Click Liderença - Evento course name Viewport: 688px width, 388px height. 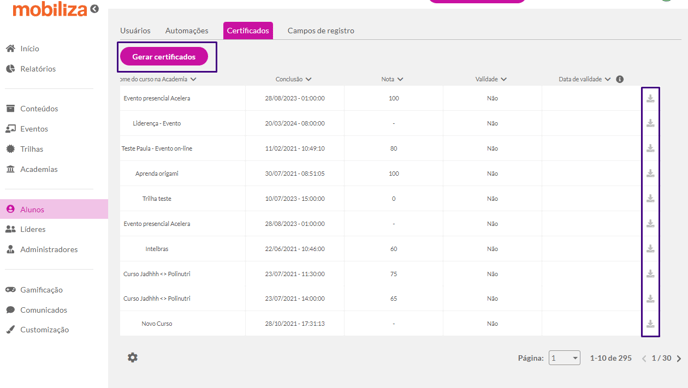point(157,123)
